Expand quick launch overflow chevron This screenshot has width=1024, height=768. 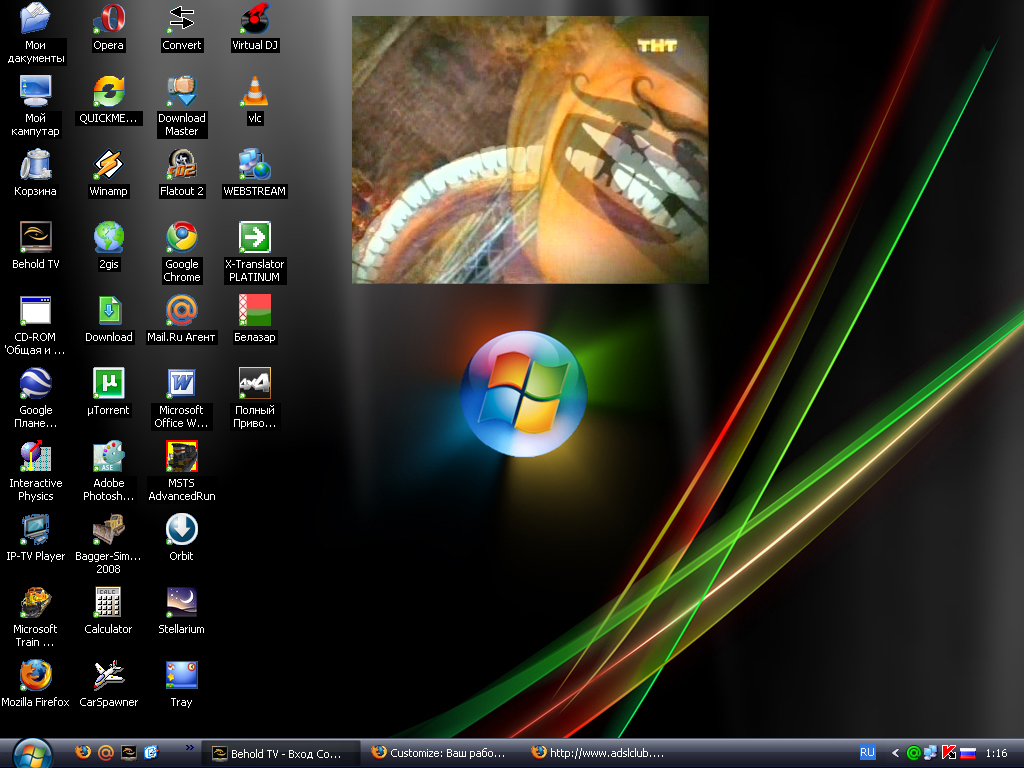coord(189,748)
